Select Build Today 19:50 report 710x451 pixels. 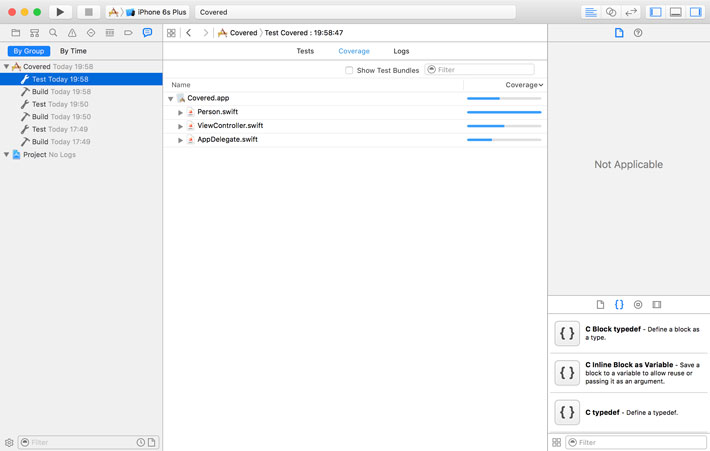coord(82,116)
